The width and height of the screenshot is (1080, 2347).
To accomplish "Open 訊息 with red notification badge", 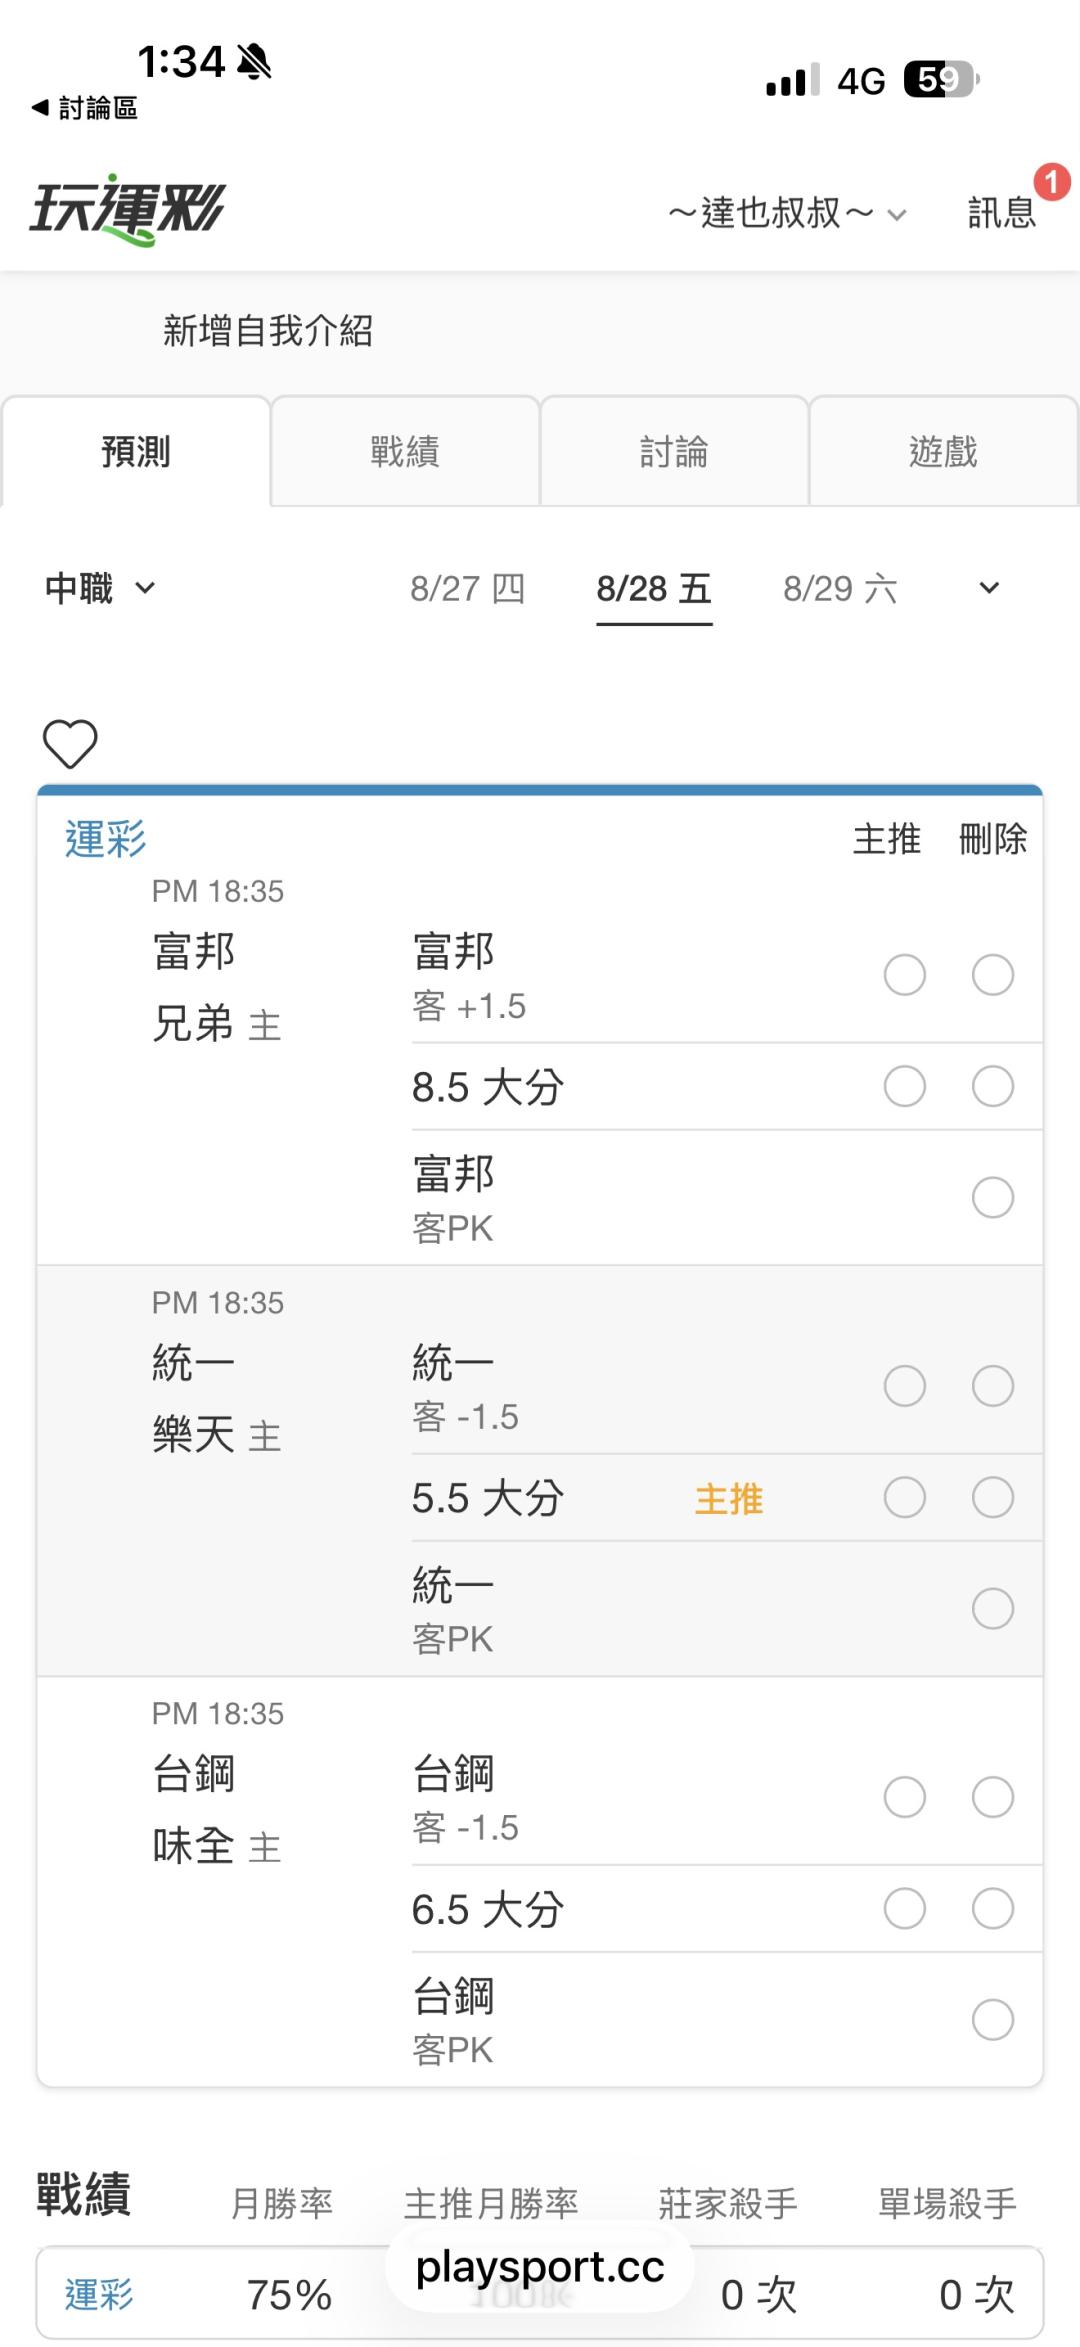I will pyautogui.click(x=1002, y=212).
